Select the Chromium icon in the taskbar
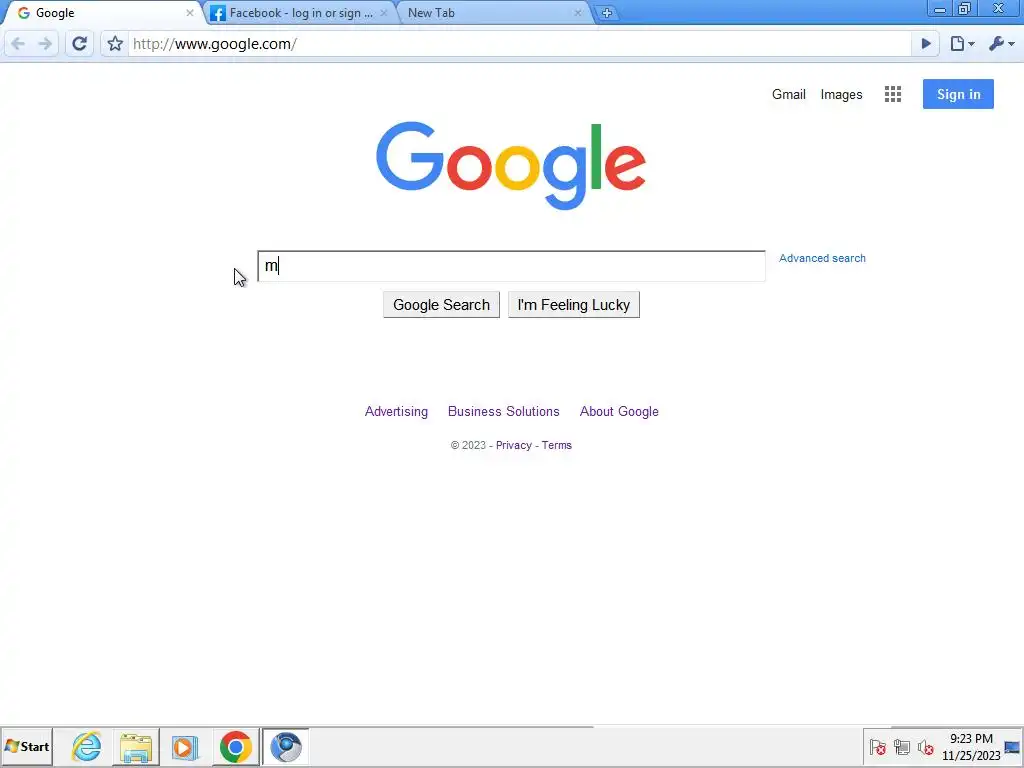The image size is (1024, 768). [x=285, y=746]
